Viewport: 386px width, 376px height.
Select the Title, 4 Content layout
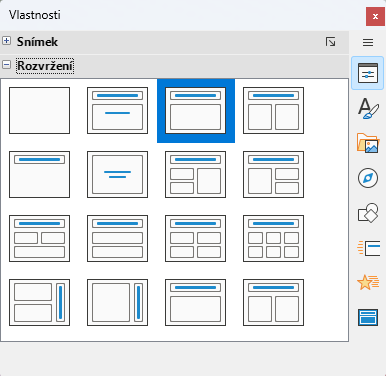pyautogui.click(x=195, y=238)
